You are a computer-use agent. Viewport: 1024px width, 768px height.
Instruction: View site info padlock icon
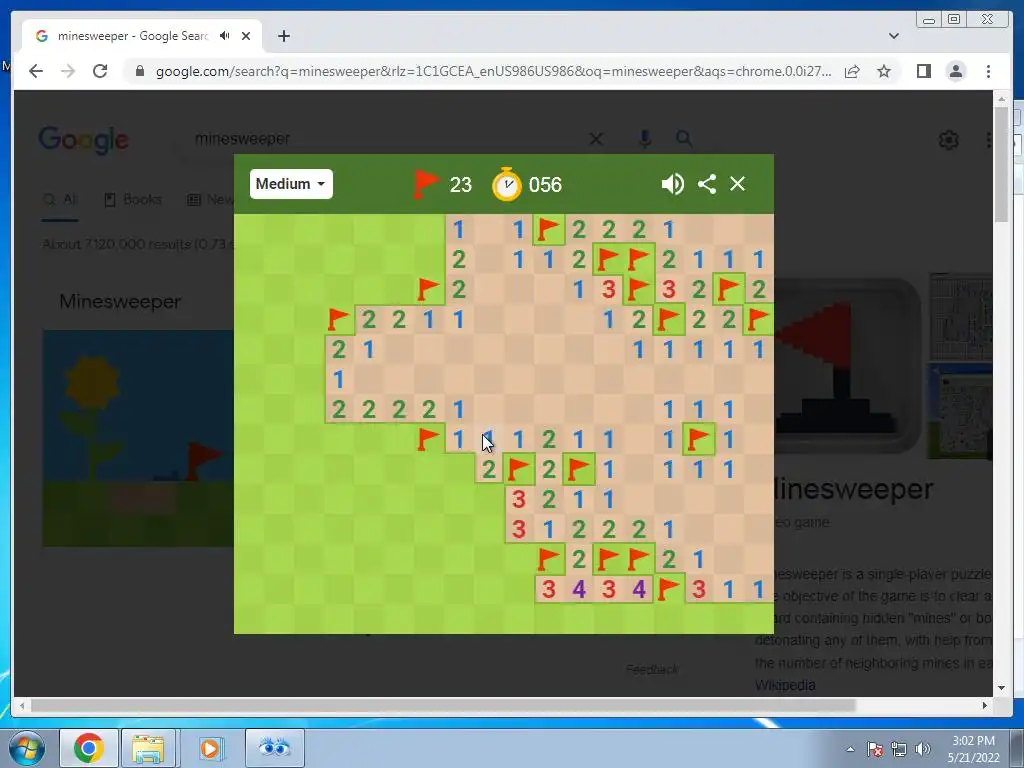coord(139,71)
